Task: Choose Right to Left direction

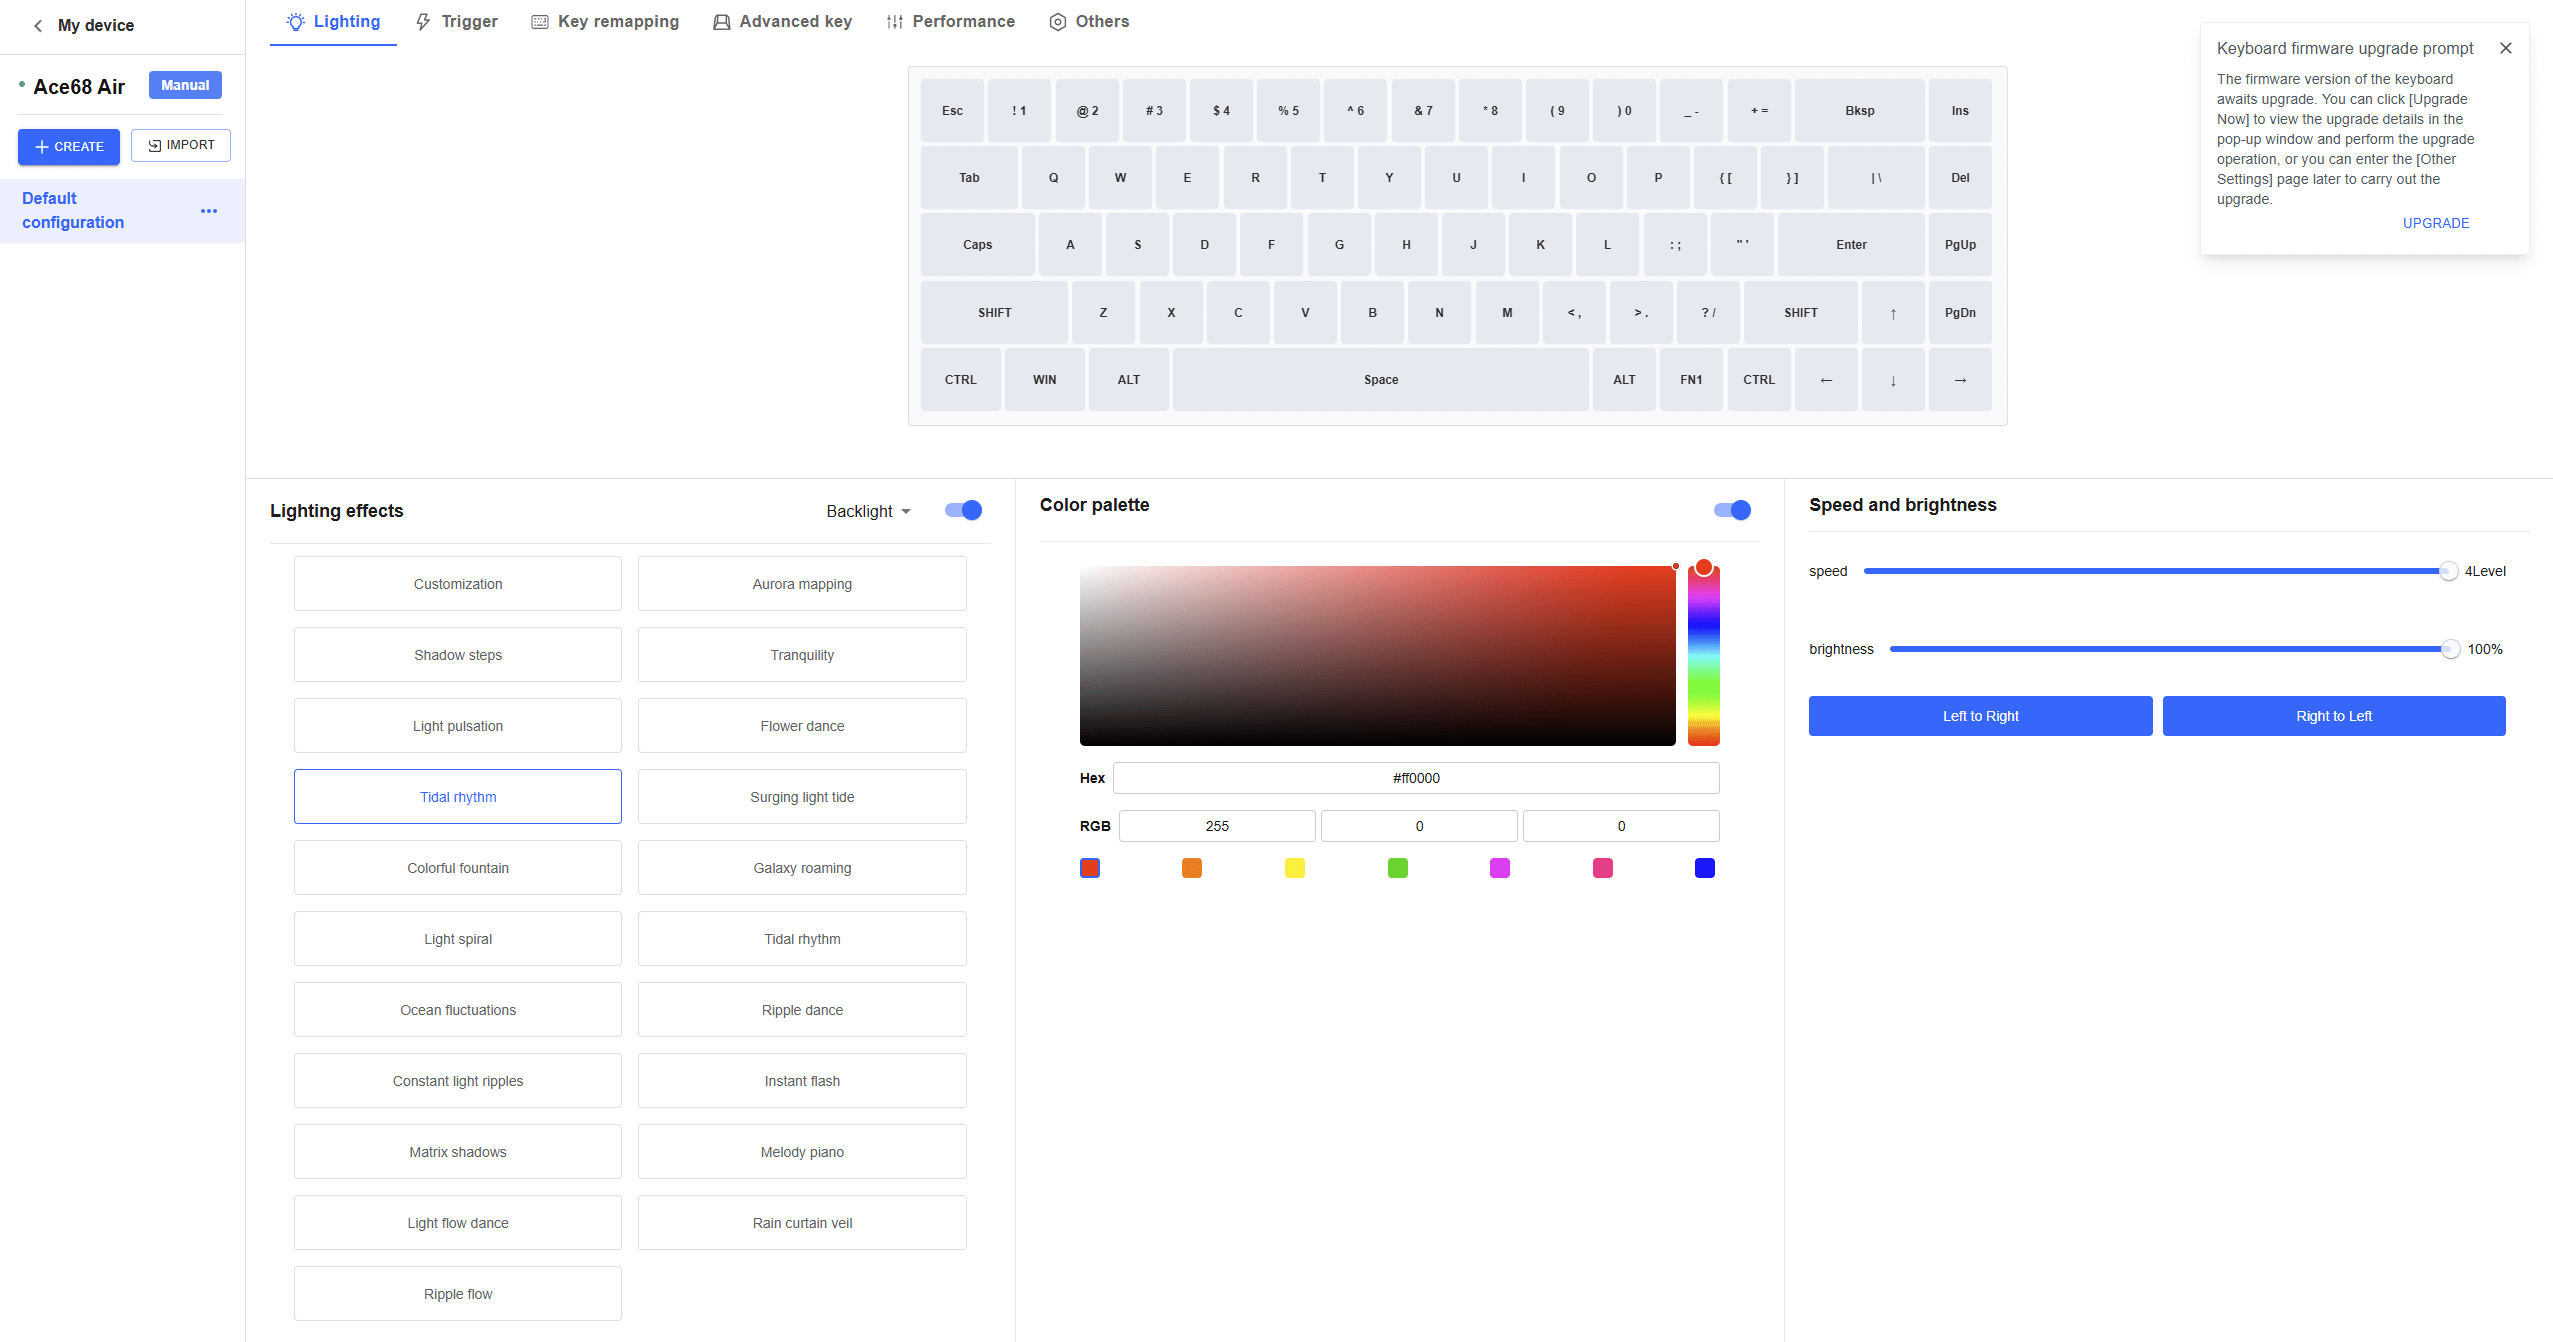Action: 2333,716
